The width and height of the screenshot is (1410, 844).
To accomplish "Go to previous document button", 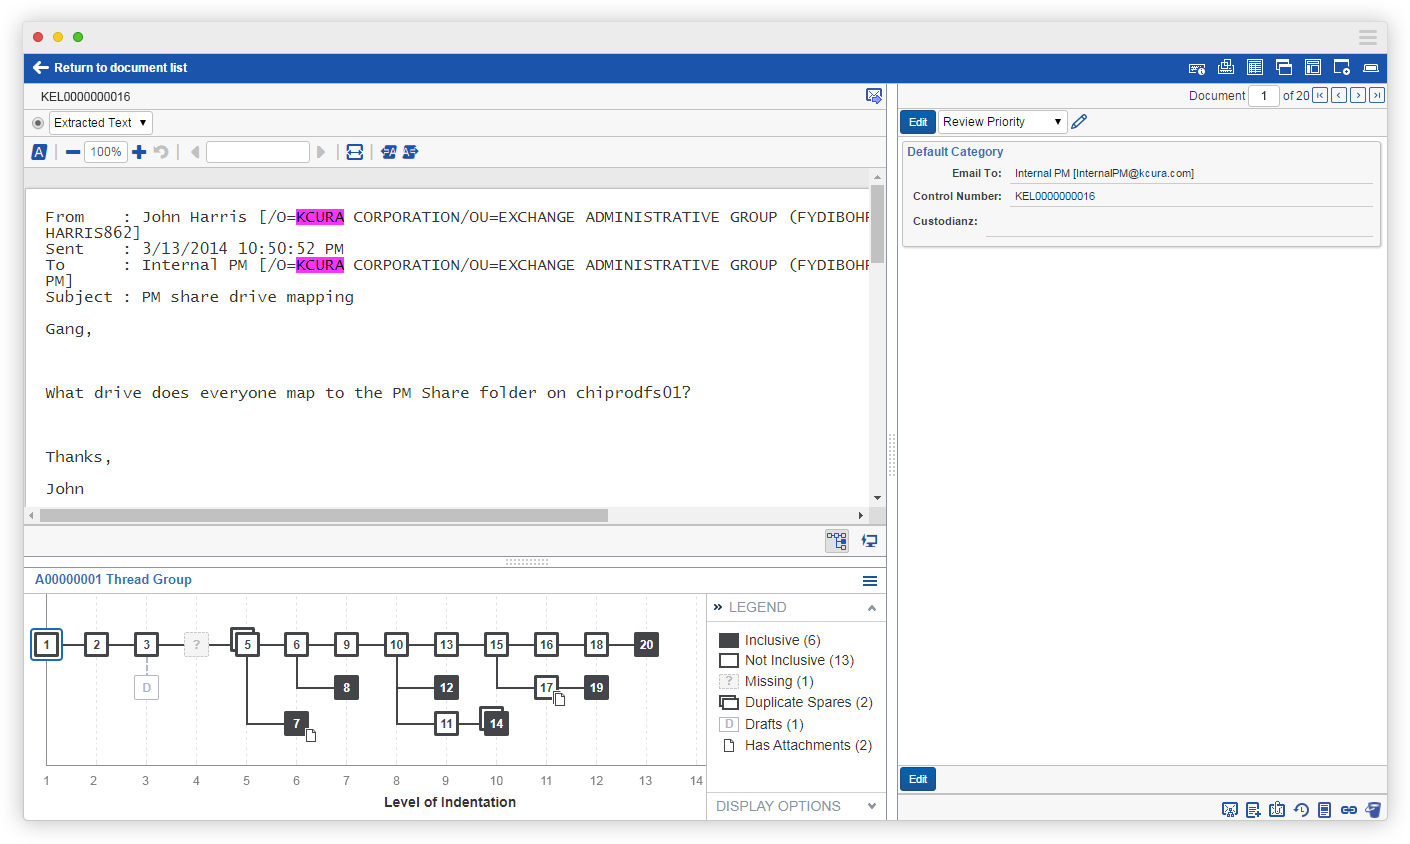I will pos(1339,95).
